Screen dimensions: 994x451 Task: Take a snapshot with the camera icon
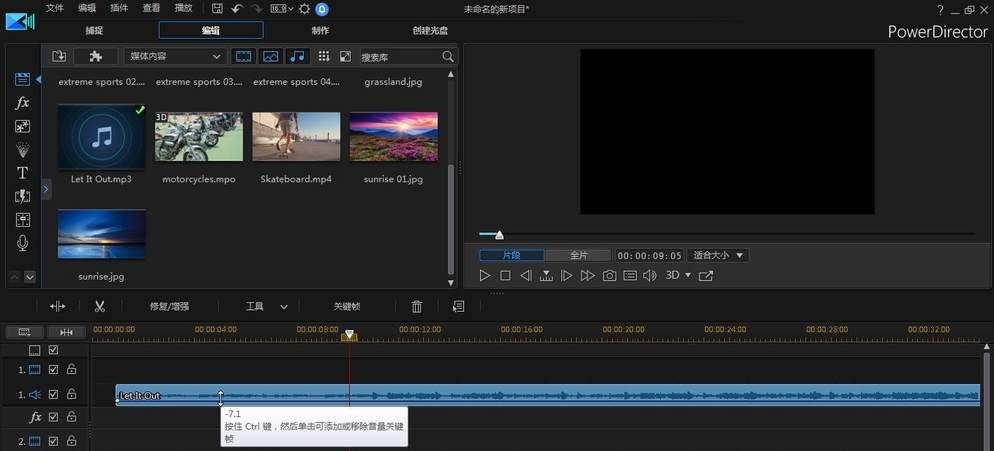point(609,275)
